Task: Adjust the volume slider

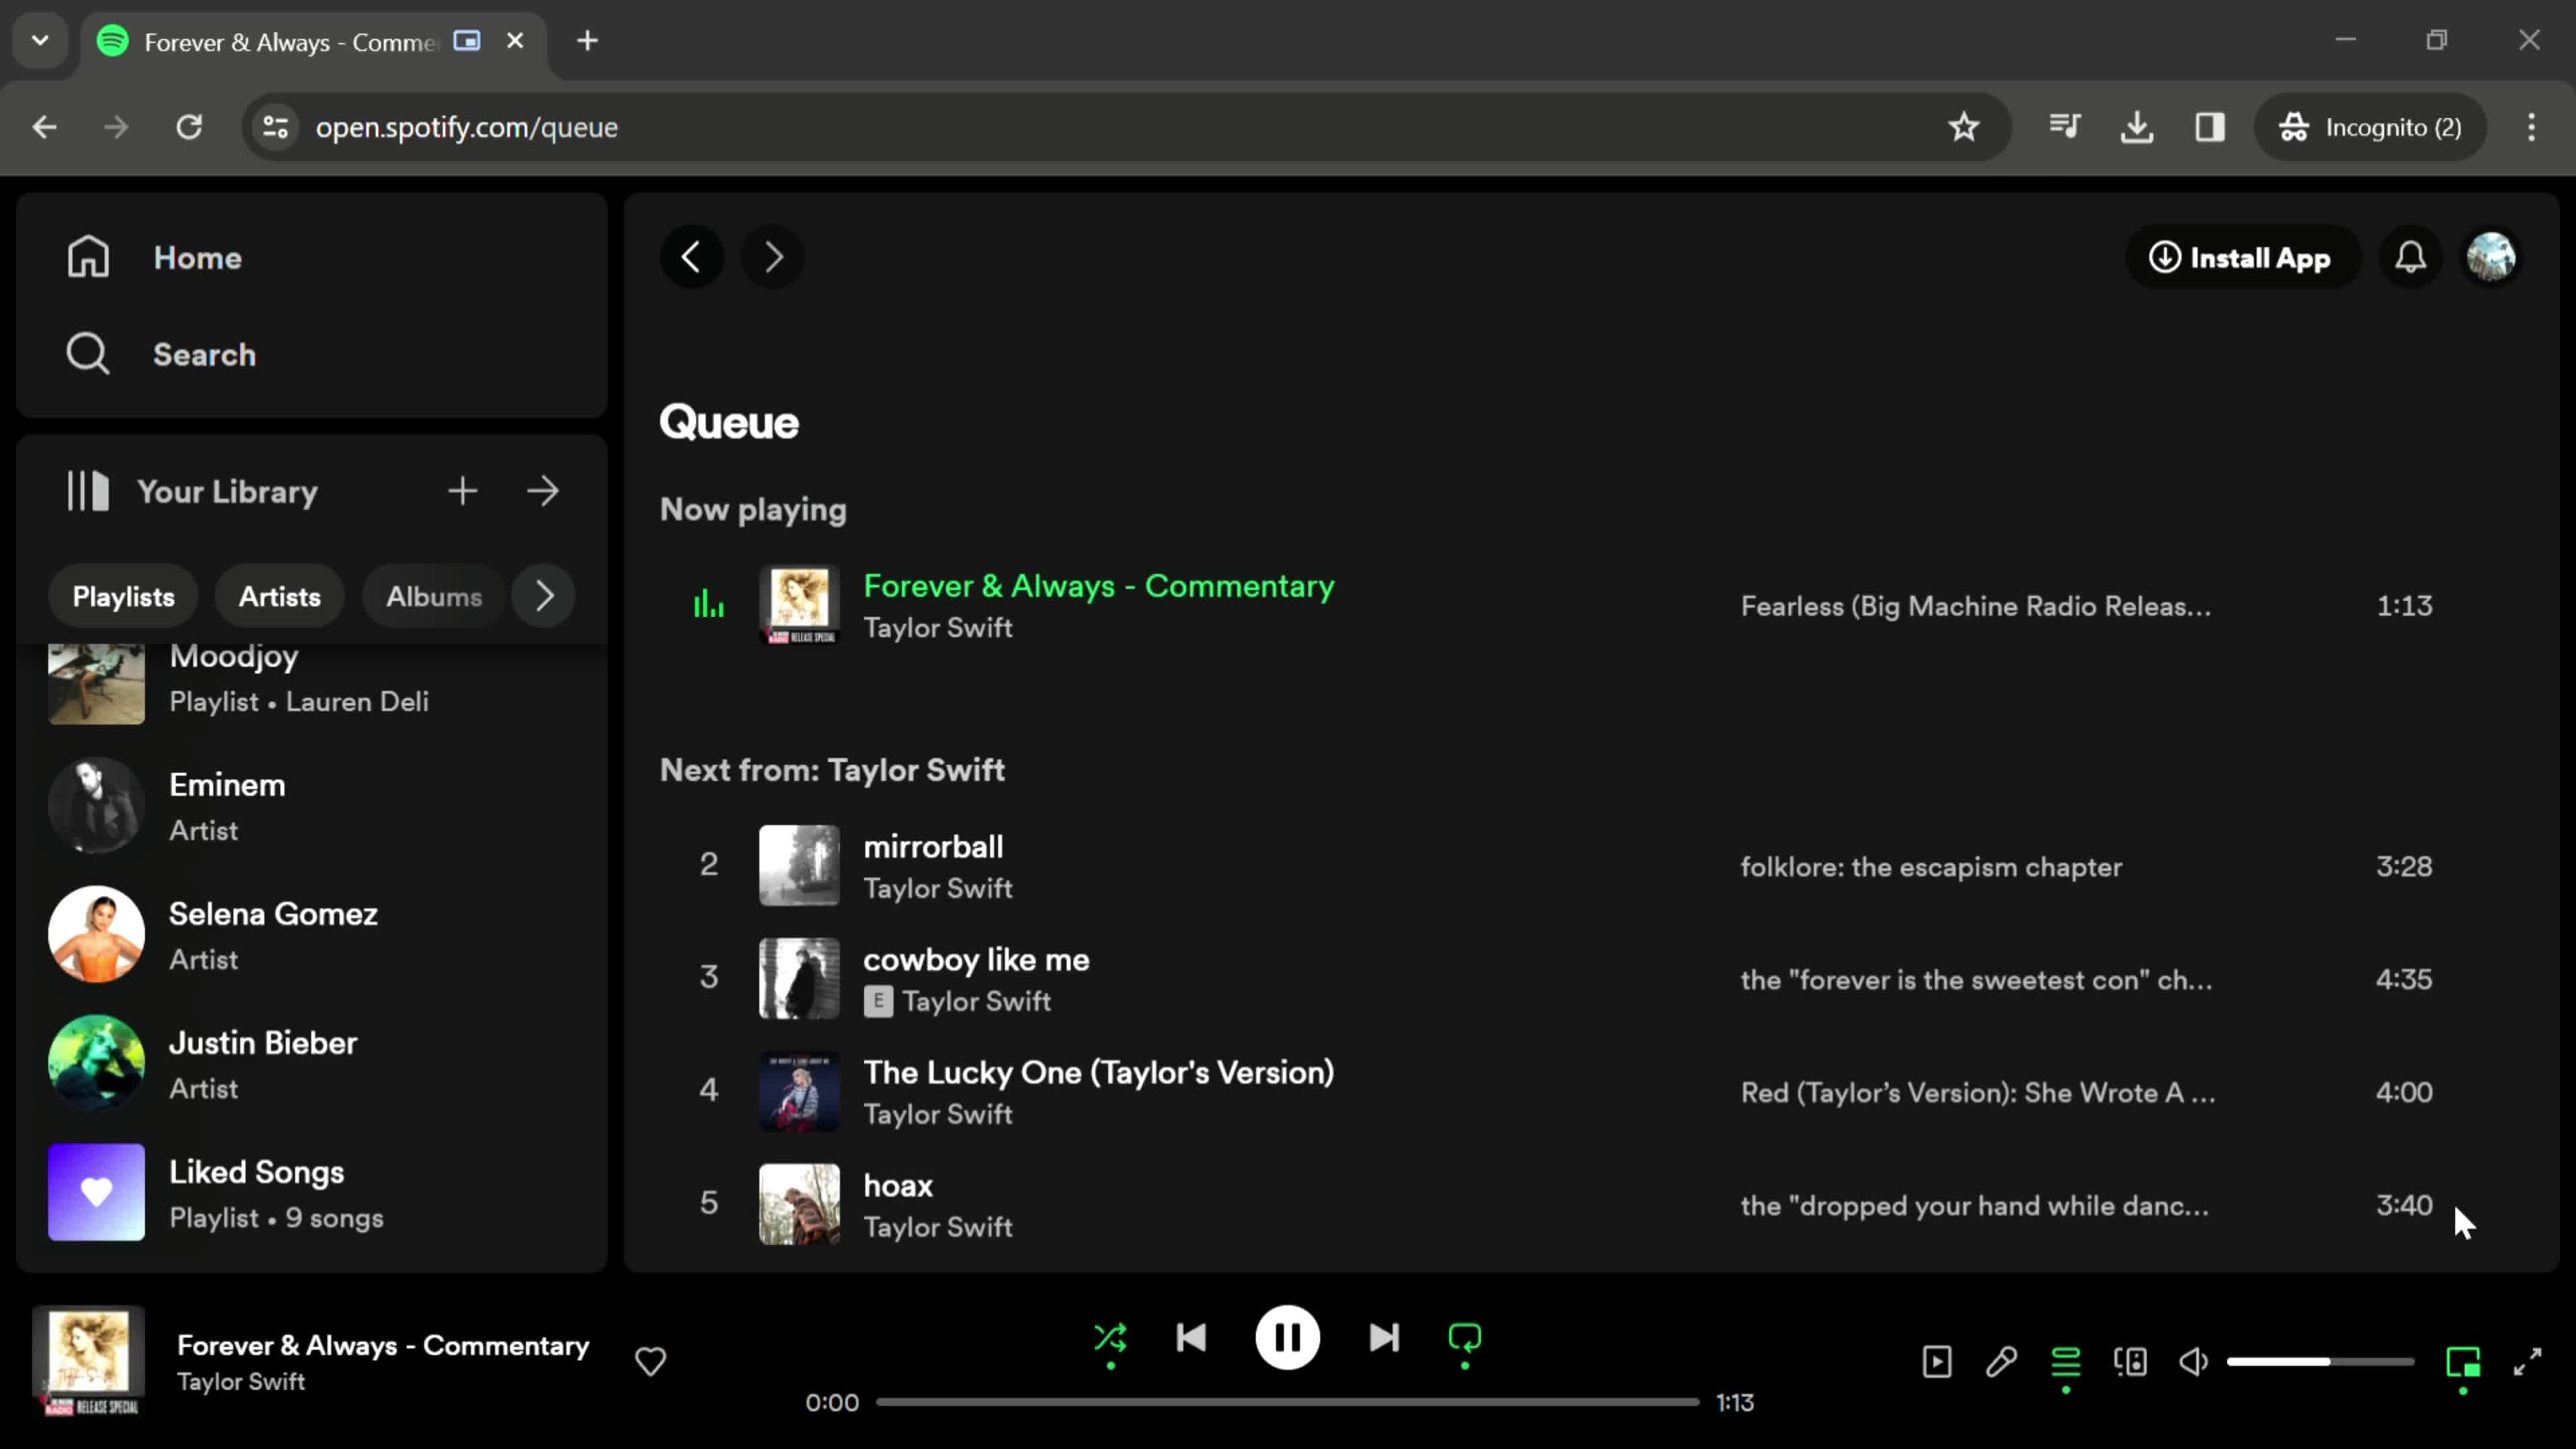Action: (x=2320, y=1361)
